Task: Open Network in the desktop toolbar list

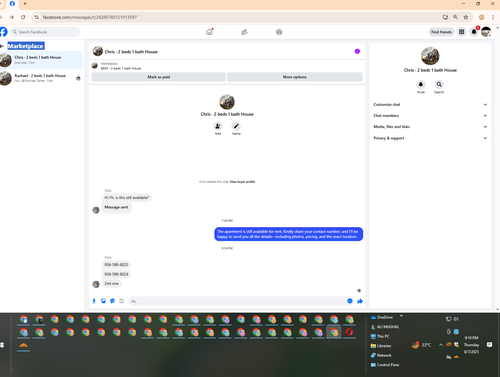Action: [381, 355]
